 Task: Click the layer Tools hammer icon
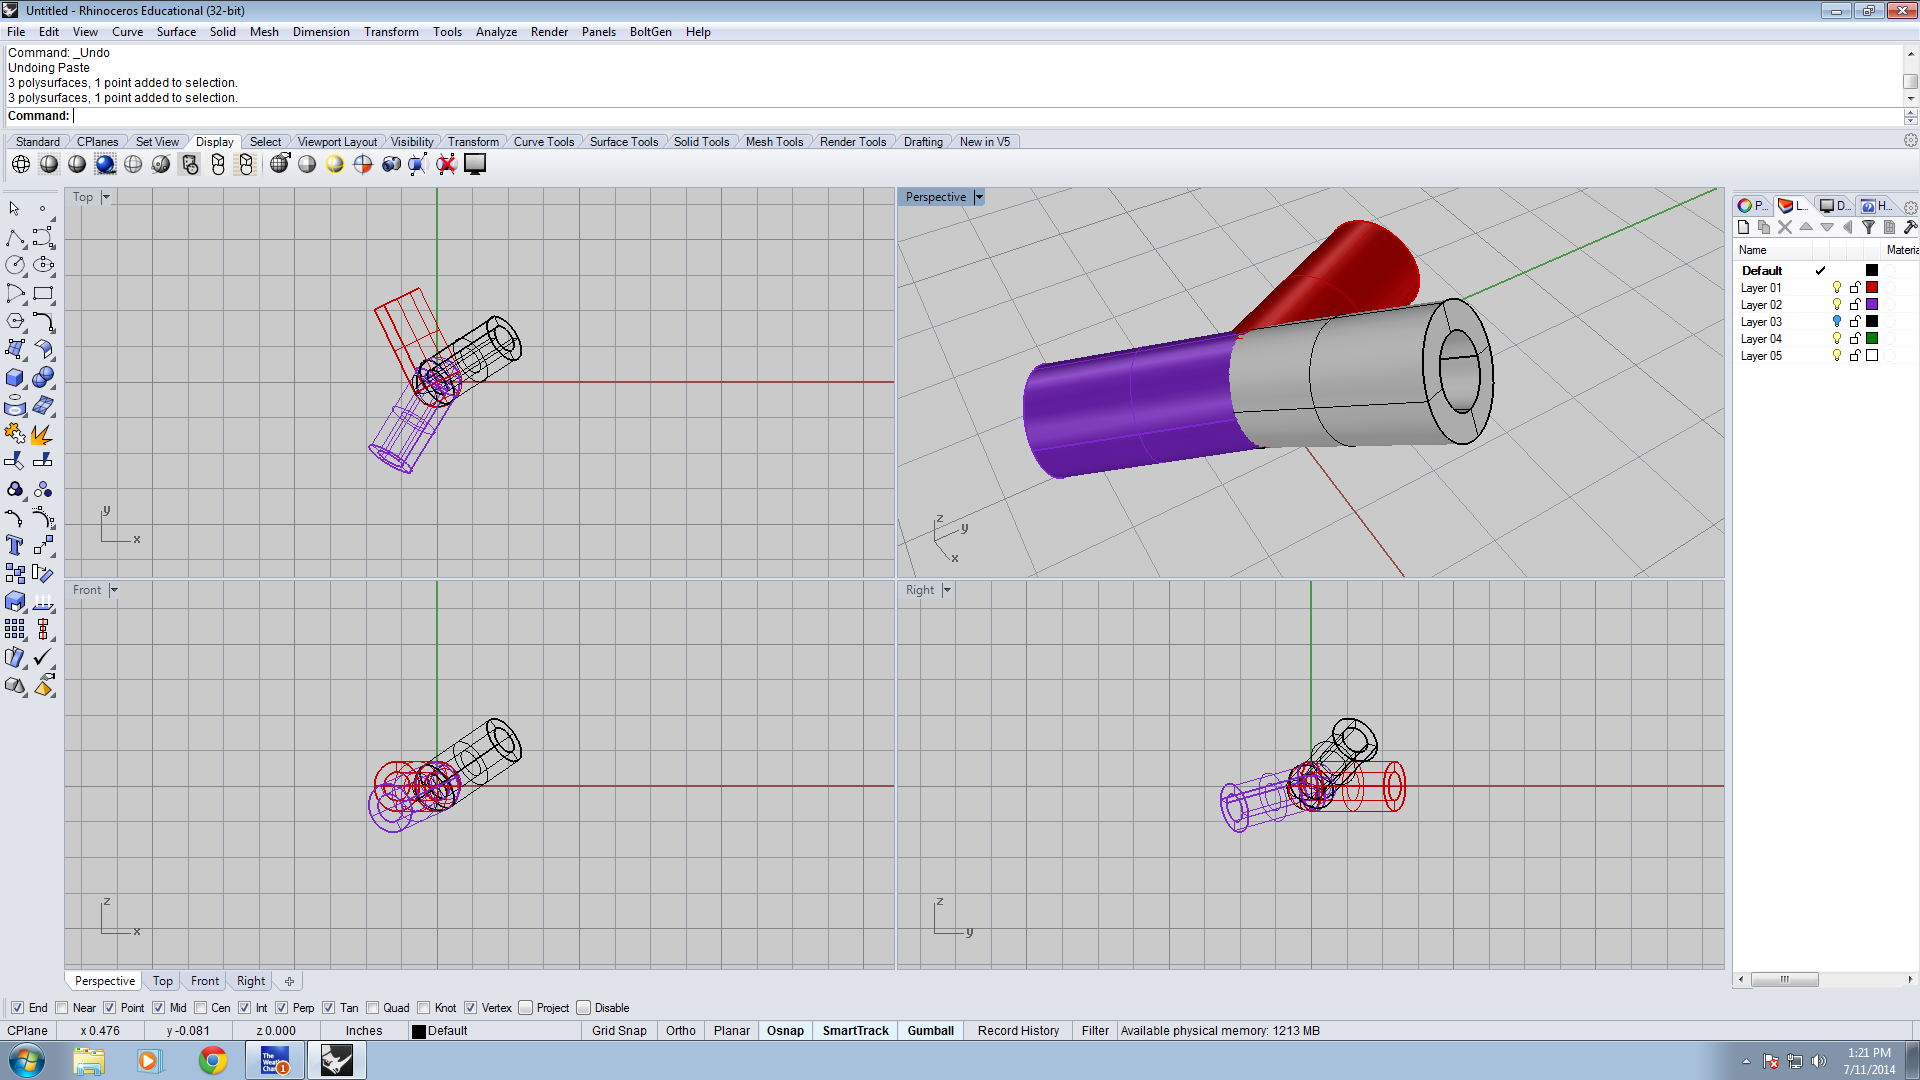pyautogui.click(x=1910, y=228)
